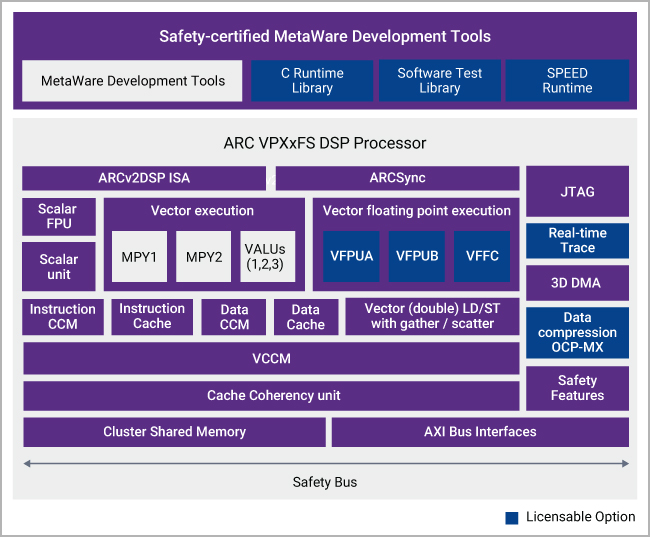Click the MPY2 box
Screen dimensions: 650x537
tap(204, 257)
